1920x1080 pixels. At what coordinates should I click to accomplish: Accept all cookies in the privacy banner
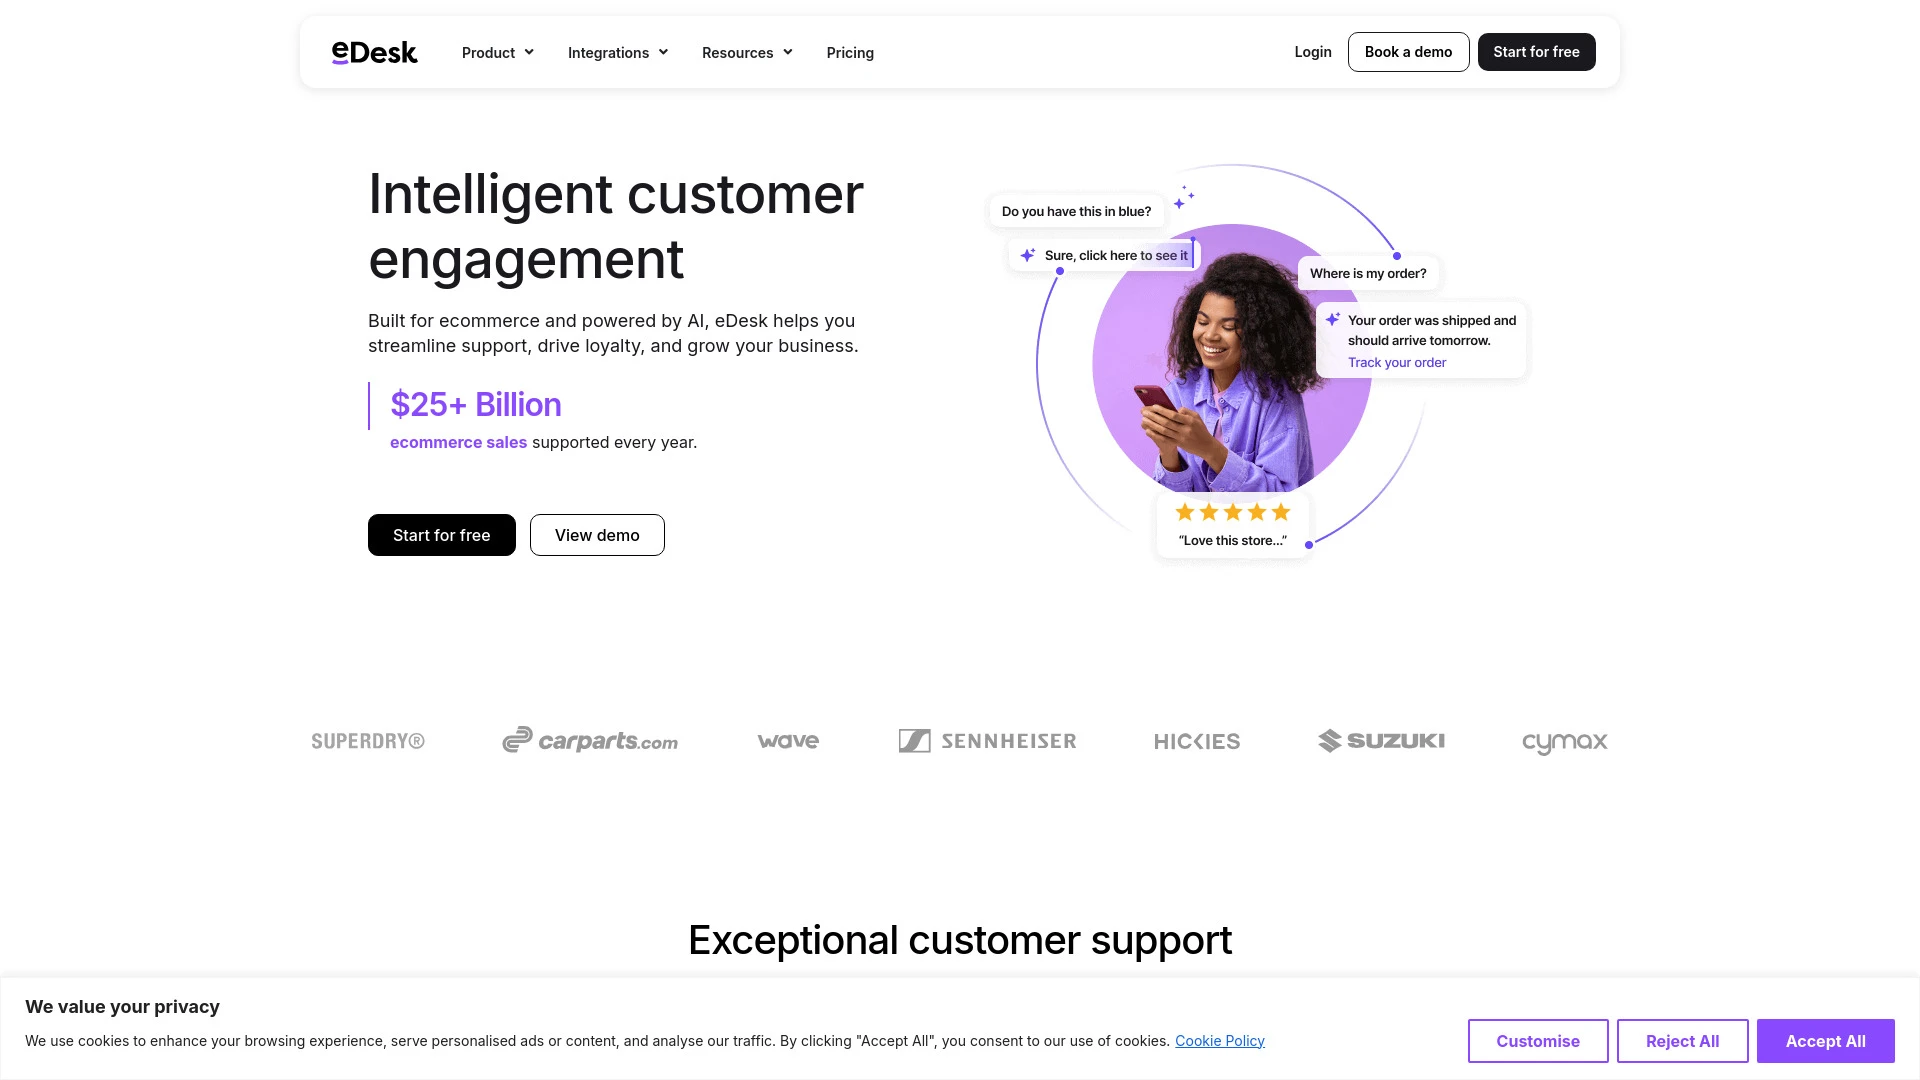point(1825,1040)
